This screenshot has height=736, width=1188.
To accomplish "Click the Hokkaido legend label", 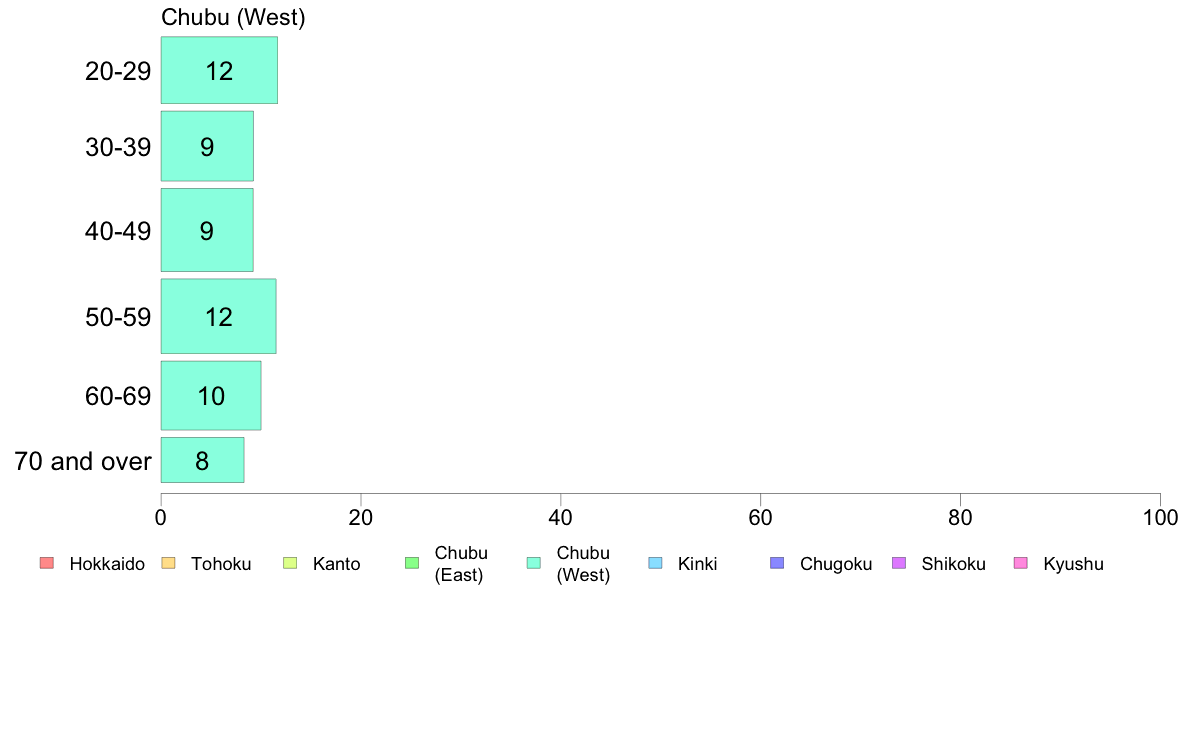I will tap(107, 564).
